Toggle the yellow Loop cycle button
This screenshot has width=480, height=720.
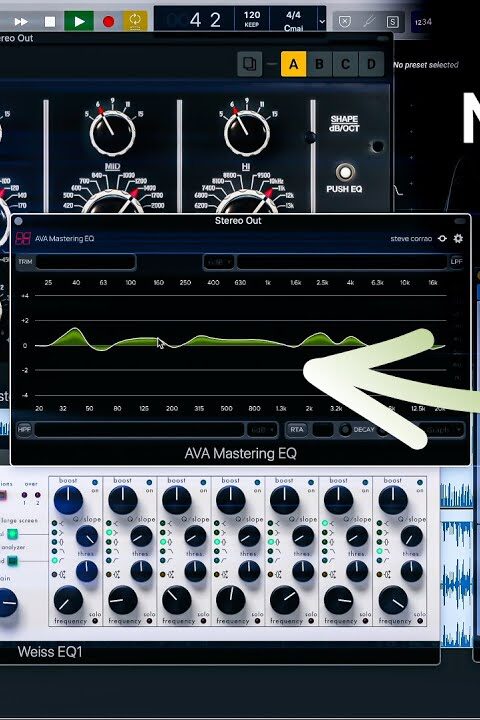coord(135,21)
